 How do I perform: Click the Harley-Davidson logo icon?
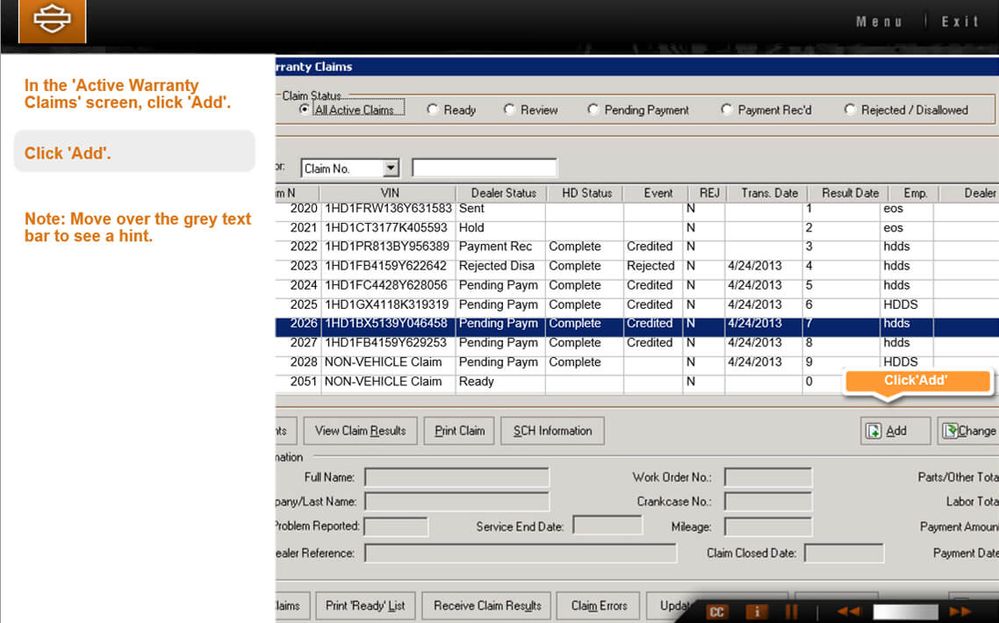(x=52, y=21)
